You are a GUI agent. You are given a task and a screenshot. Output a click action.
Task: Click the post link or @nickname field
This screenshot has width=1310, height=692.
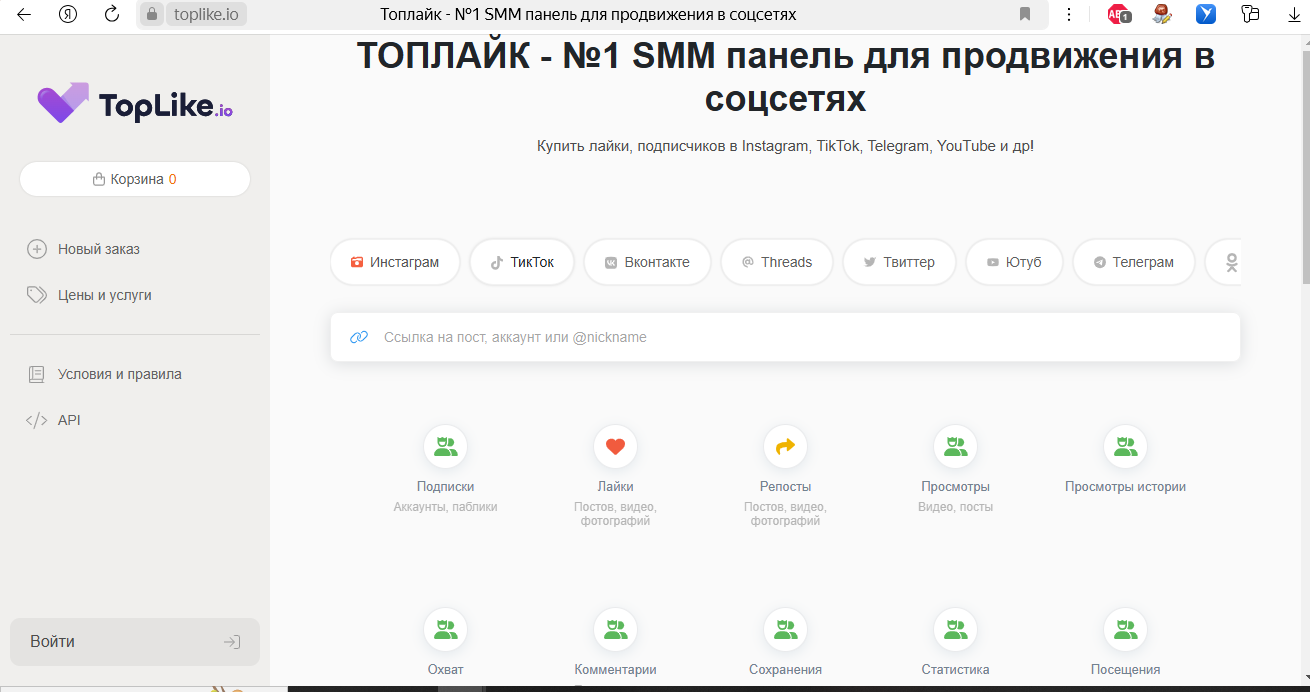(x=785, y=337)
